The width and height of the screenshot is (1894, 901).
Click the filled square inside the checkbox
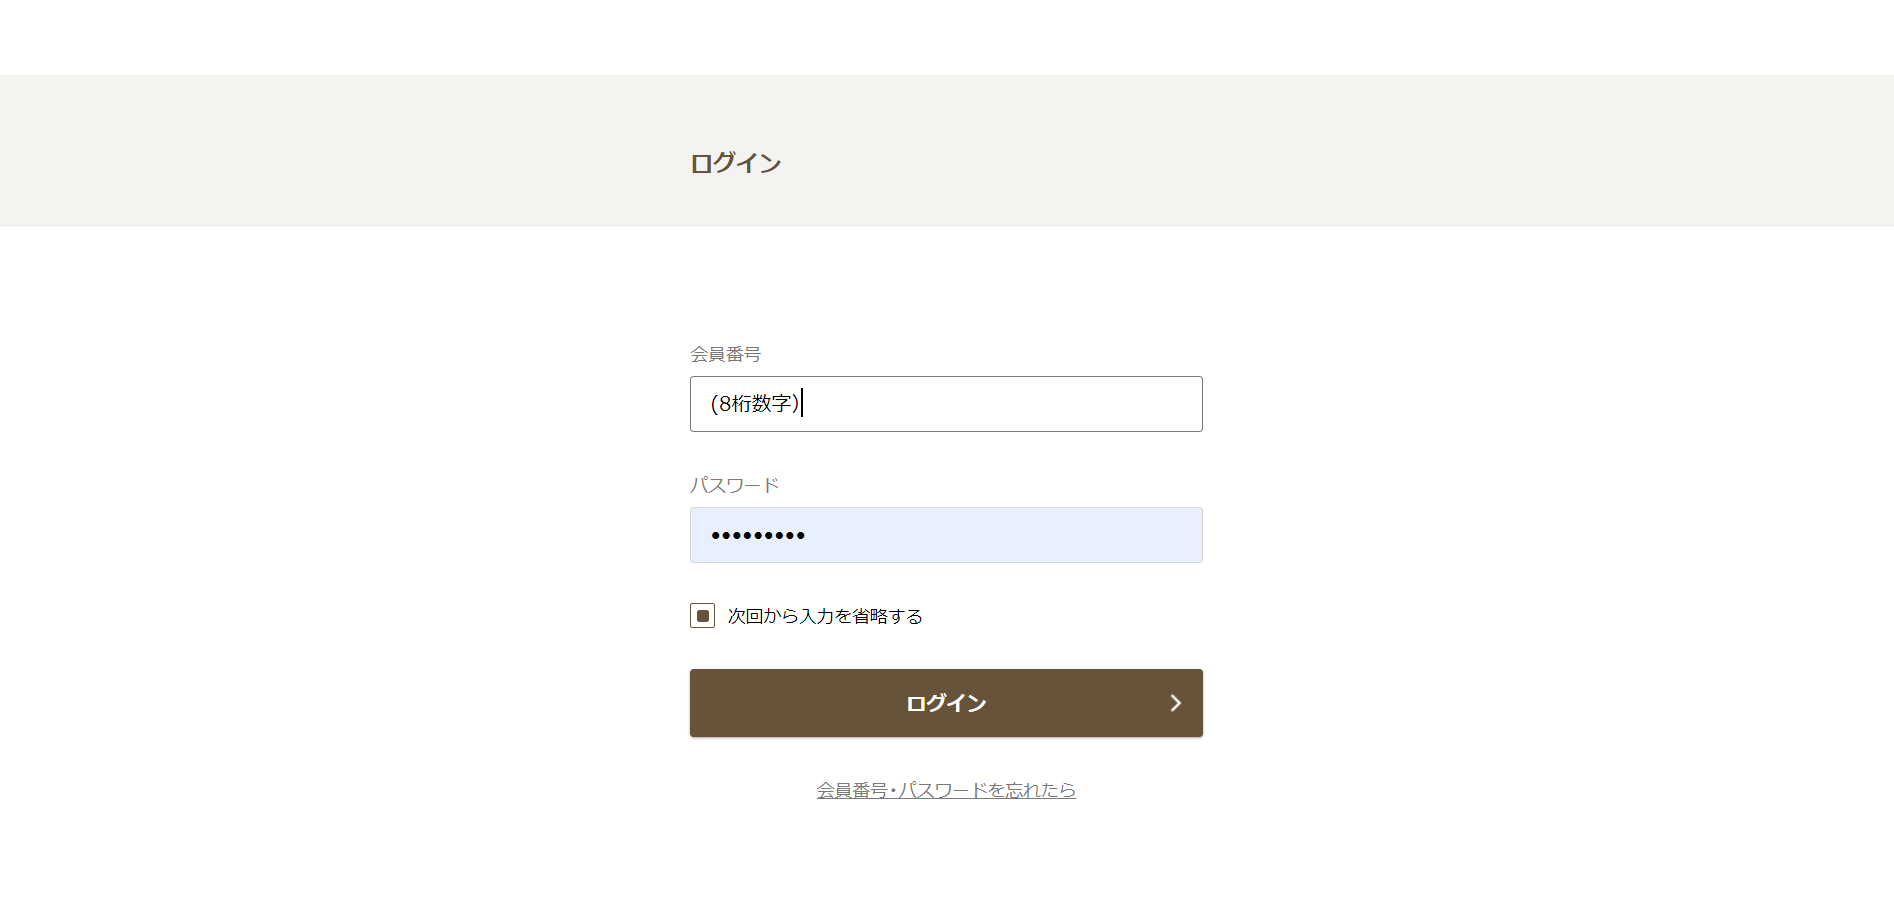click(x=703, y=616)
